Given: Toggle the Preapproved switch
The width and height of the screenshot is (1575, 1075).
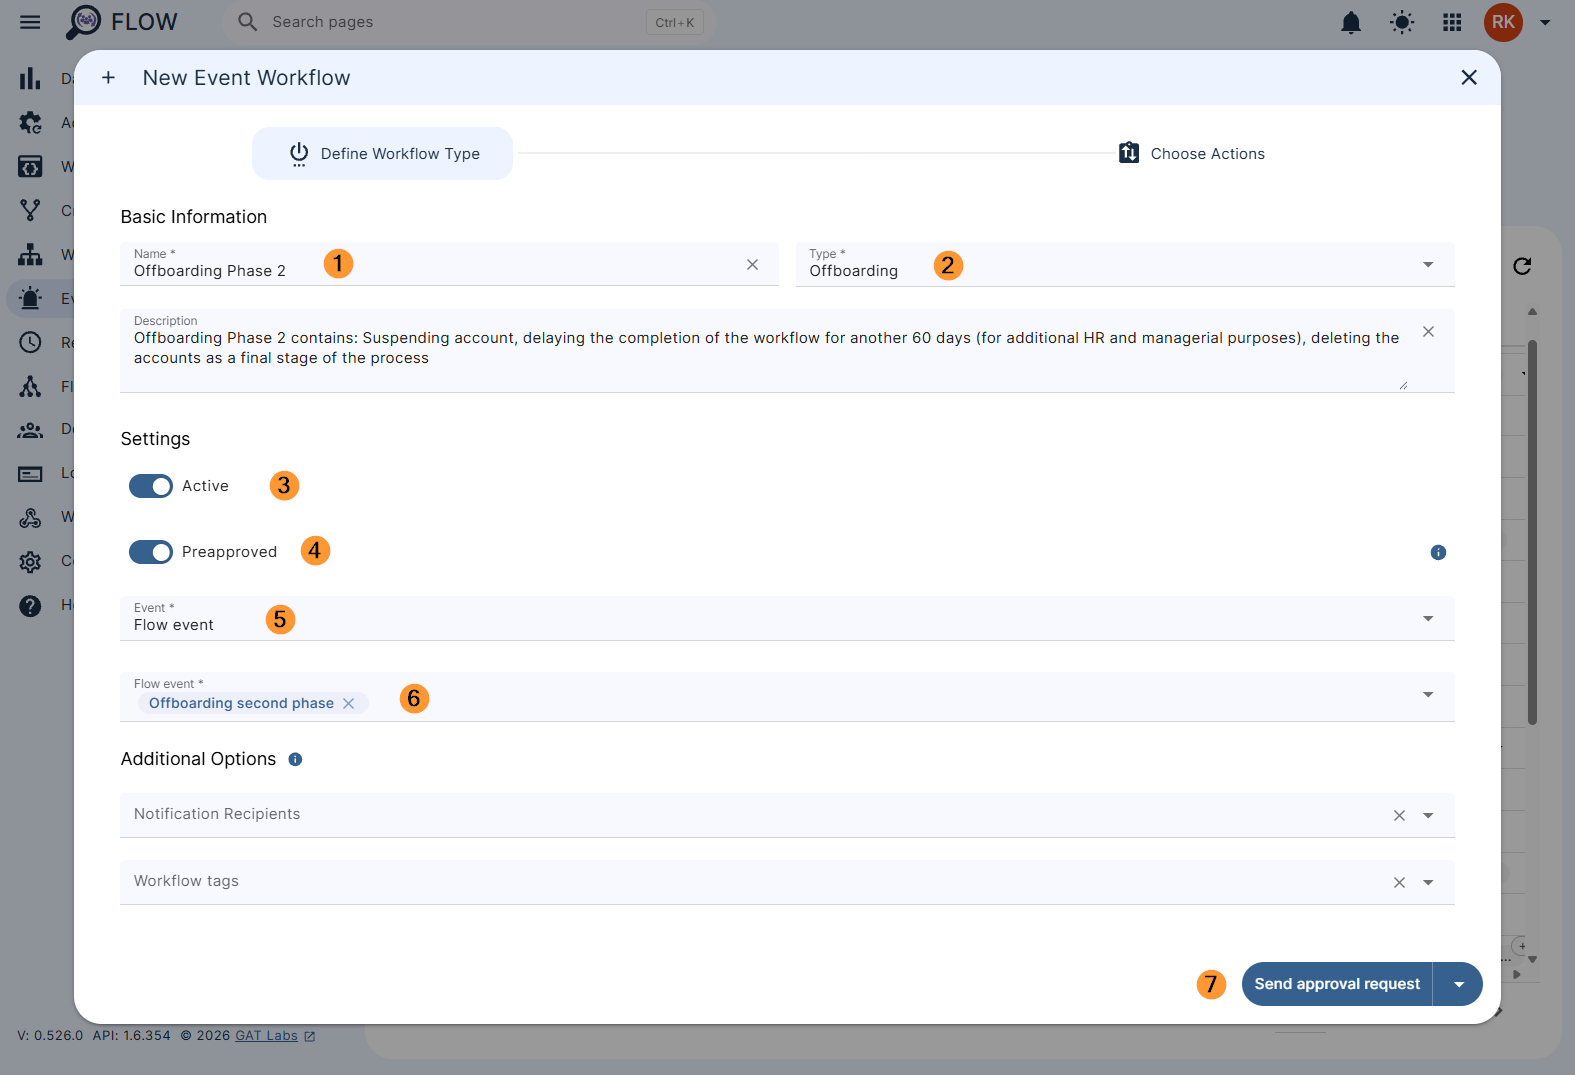Looking at the screenshot, I should 151,552.
